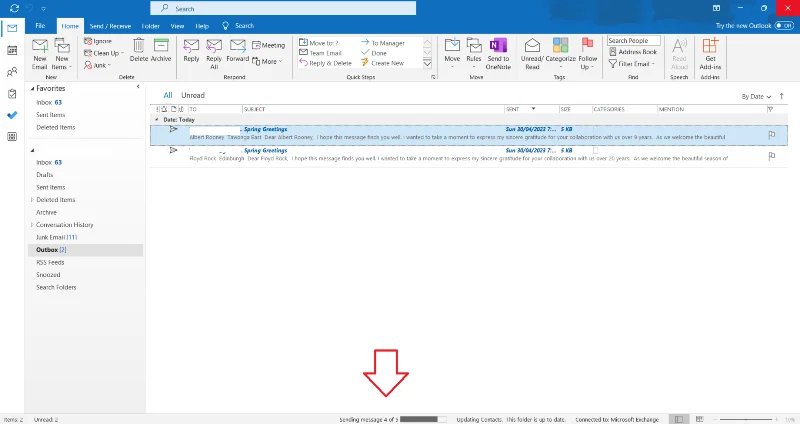
Task: Expand the Conversation History folder
Action: tap(32, 225)
